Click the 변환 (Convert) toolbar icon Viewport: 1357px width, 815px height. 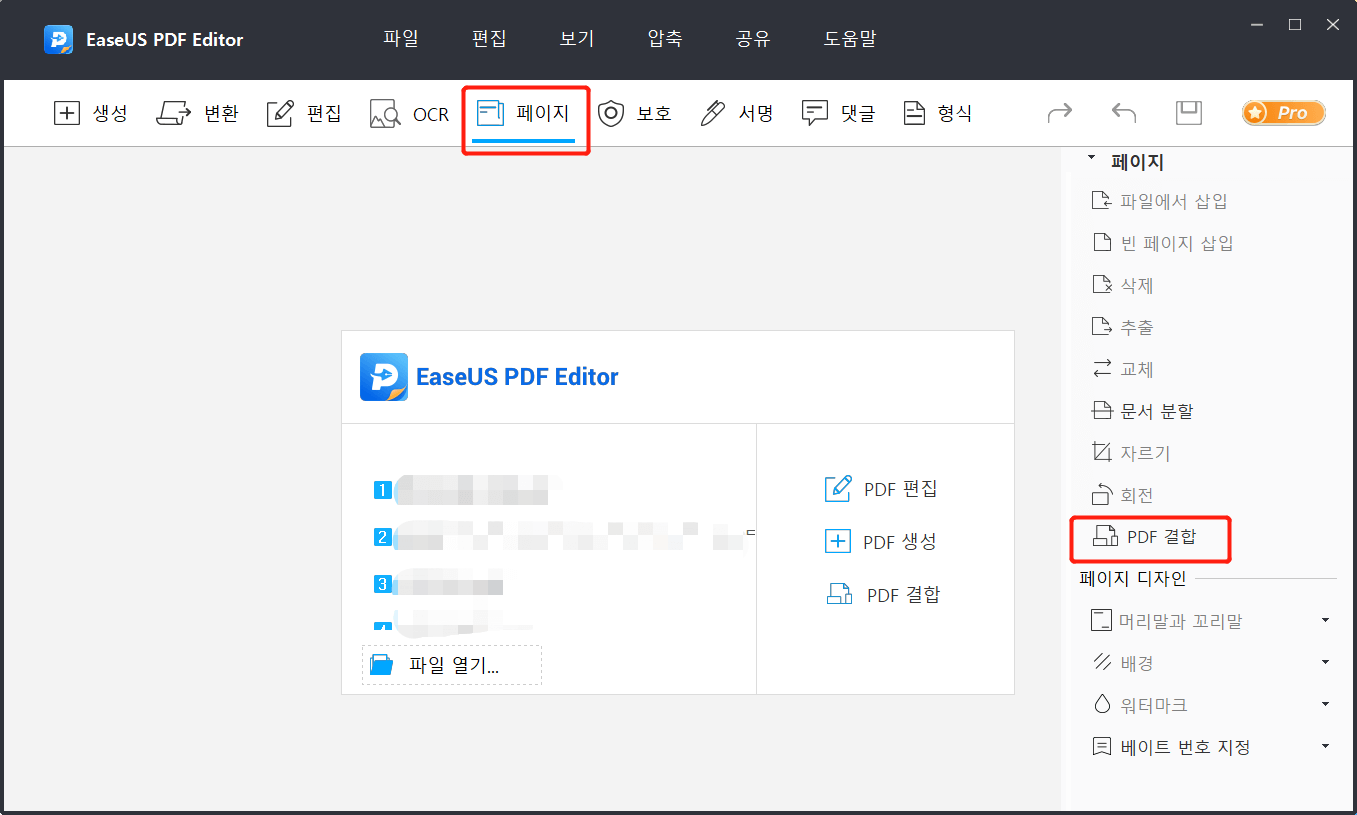[x=198, y=113]
